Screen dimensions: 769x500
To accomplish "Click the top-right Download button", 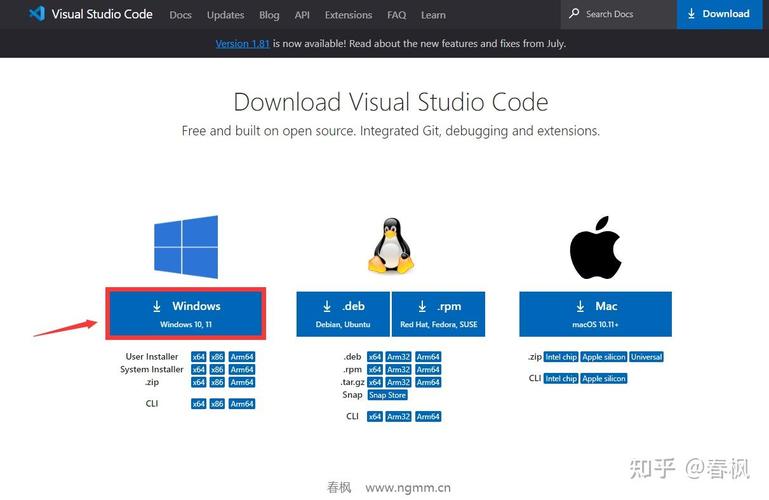I will pos(719,14).
